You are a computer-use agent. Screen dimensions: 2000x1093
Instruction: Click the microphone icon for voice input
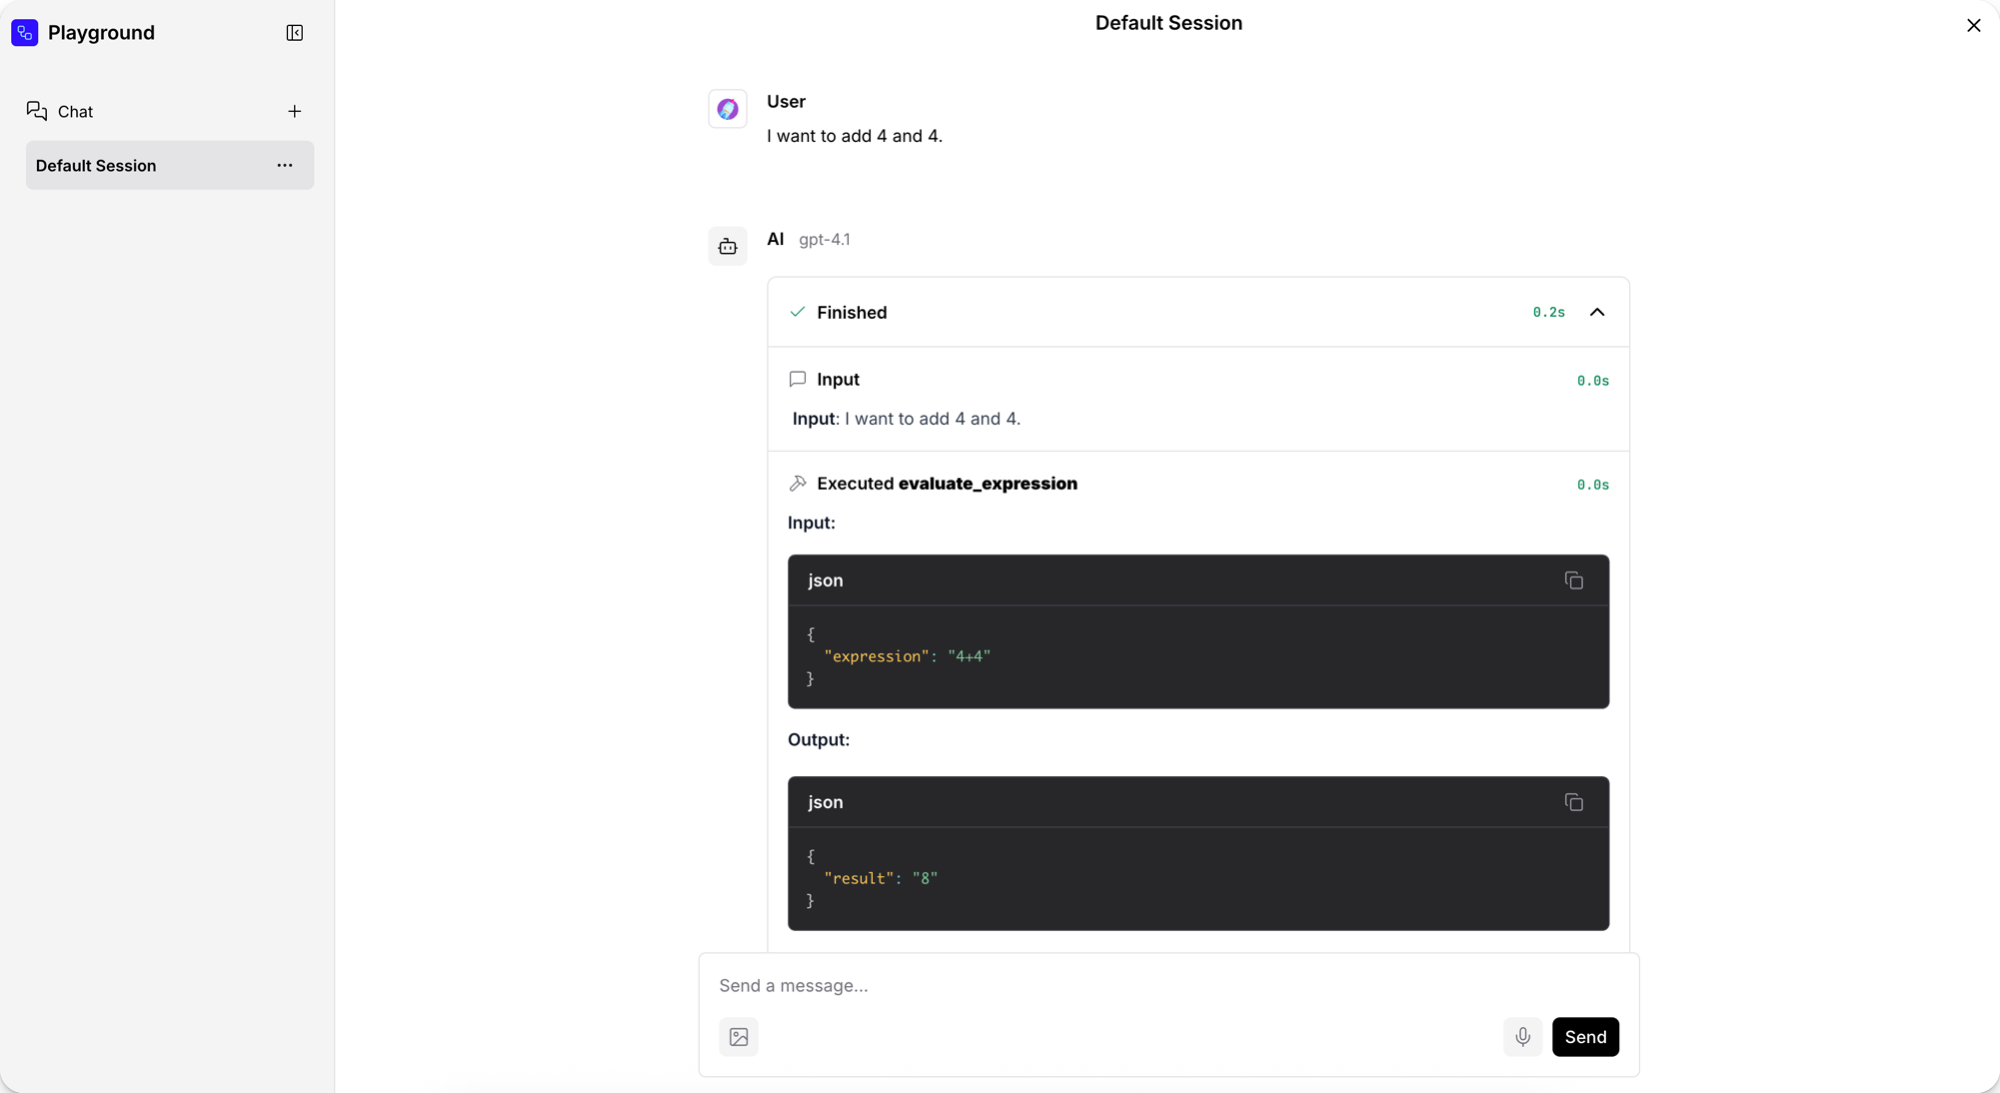click(1522, 1037)
